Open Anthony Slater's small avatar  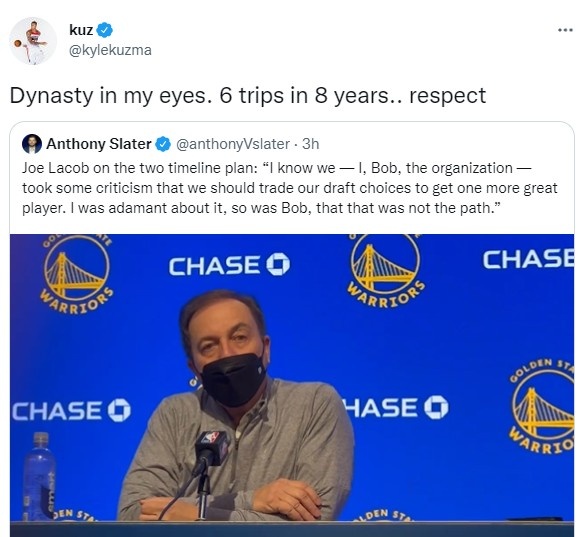(x=32, y=144)
